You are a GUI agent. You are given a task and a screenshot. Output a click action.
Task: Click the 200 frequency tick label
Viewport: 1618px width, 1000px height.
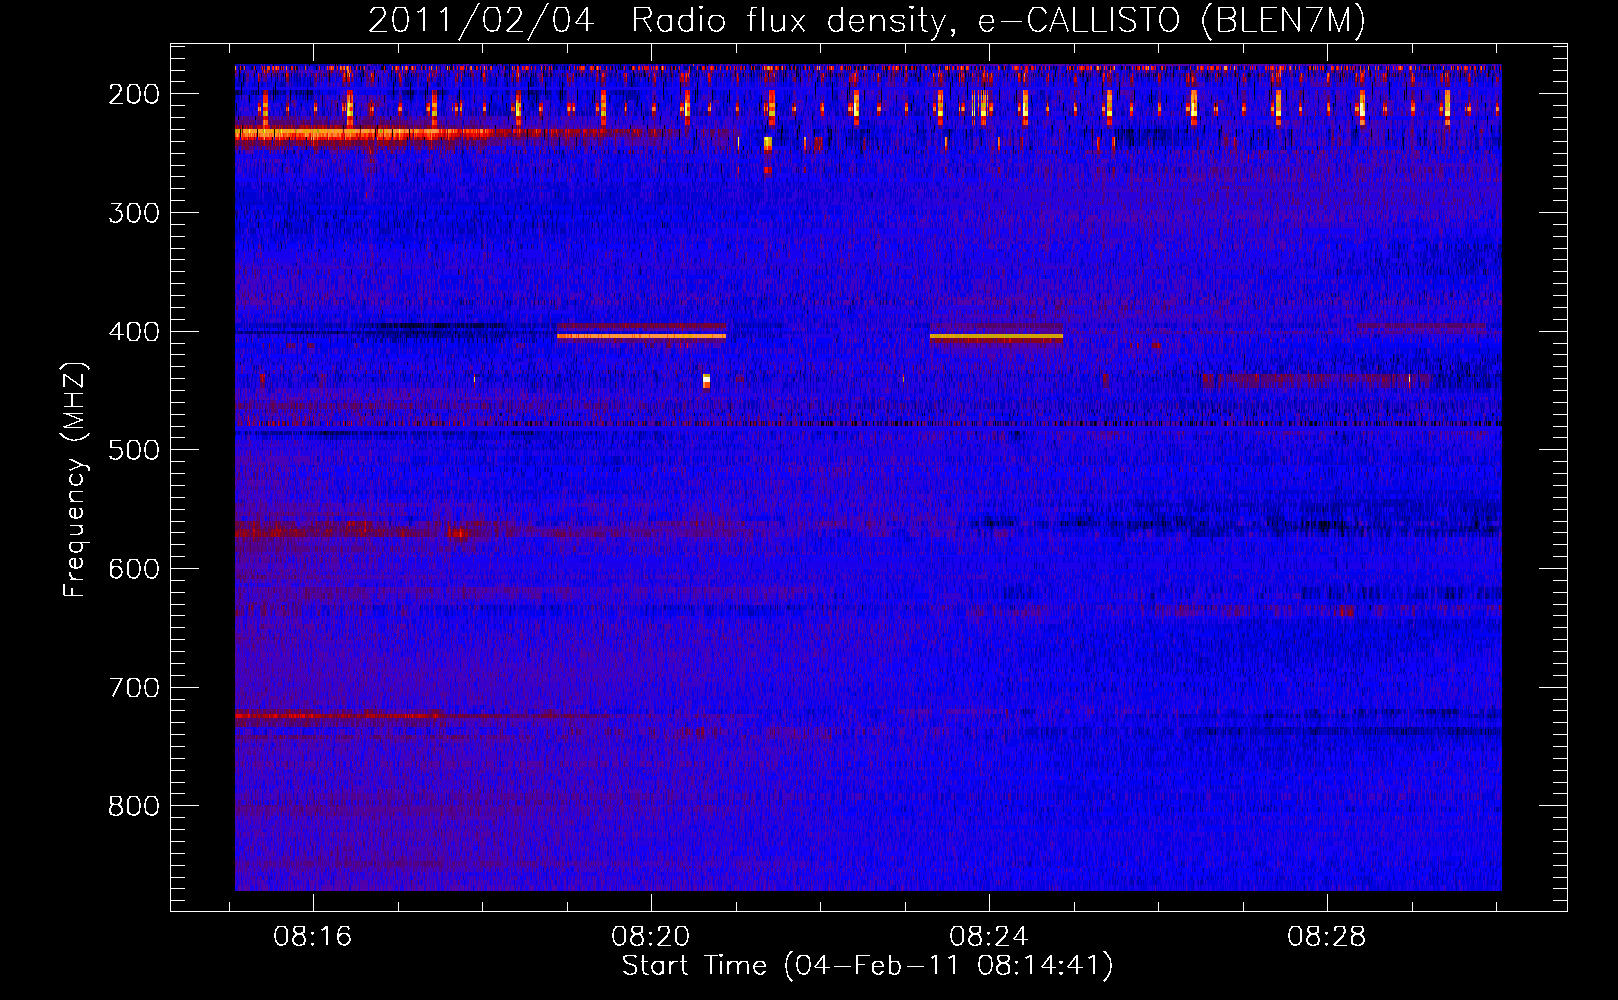click(x=134, y=94)
